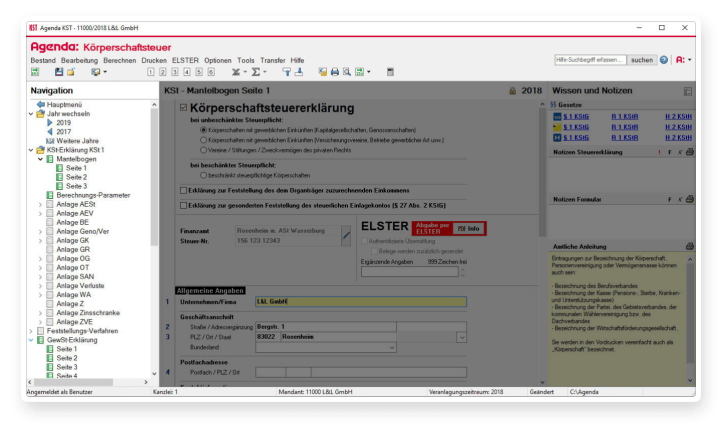Enable the Organträger Einkommen Feststellung checkbox
728x434 pixels.
coord(182,189)
